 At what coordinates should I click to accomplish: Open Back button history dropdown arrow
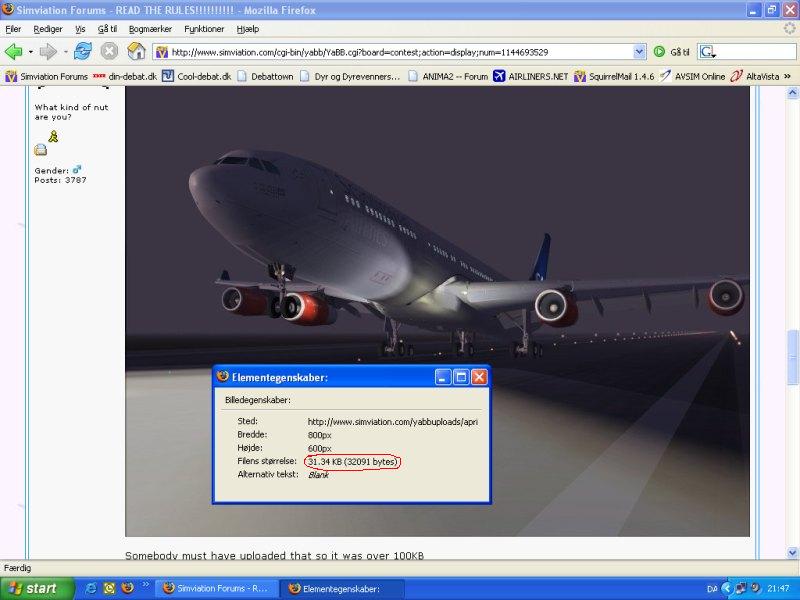pyautogui.click(x=31, y=52)
